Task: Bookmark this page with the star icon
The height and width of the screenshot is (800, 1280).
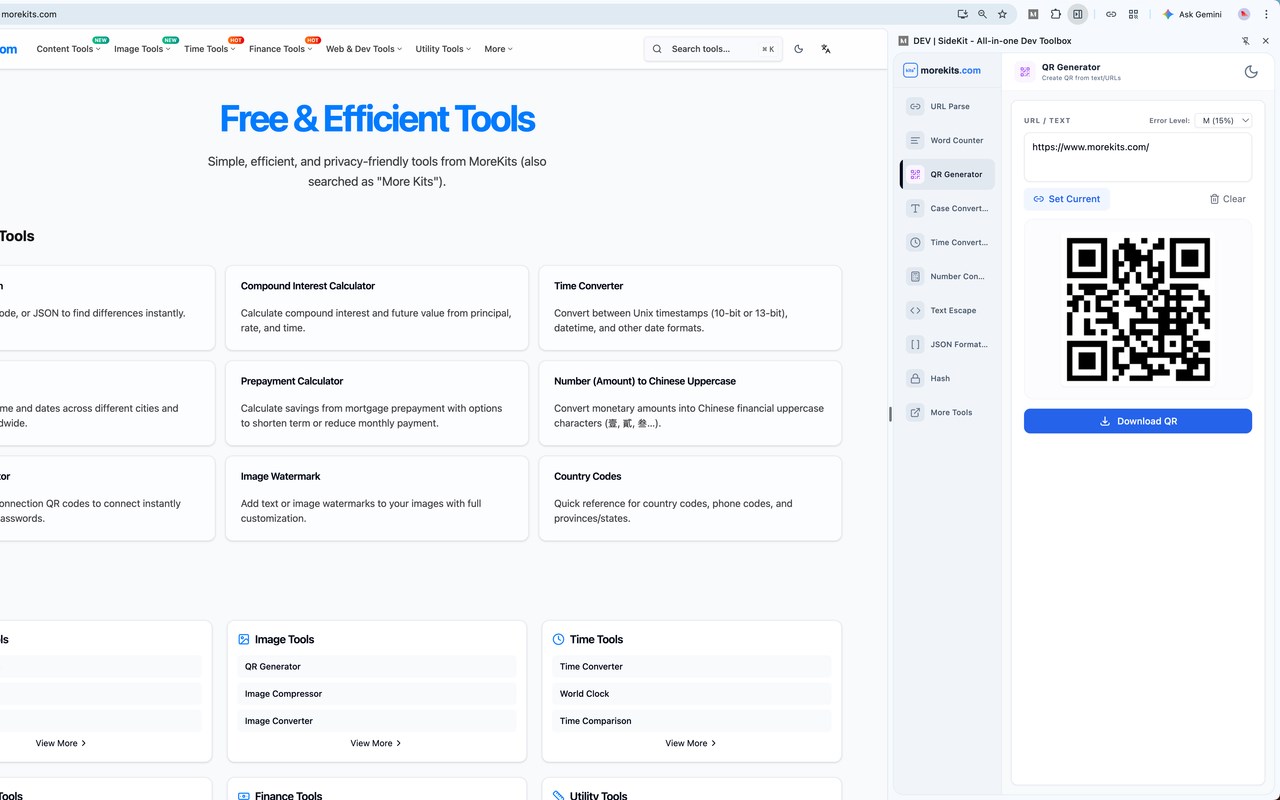Action: [1002, 14]
